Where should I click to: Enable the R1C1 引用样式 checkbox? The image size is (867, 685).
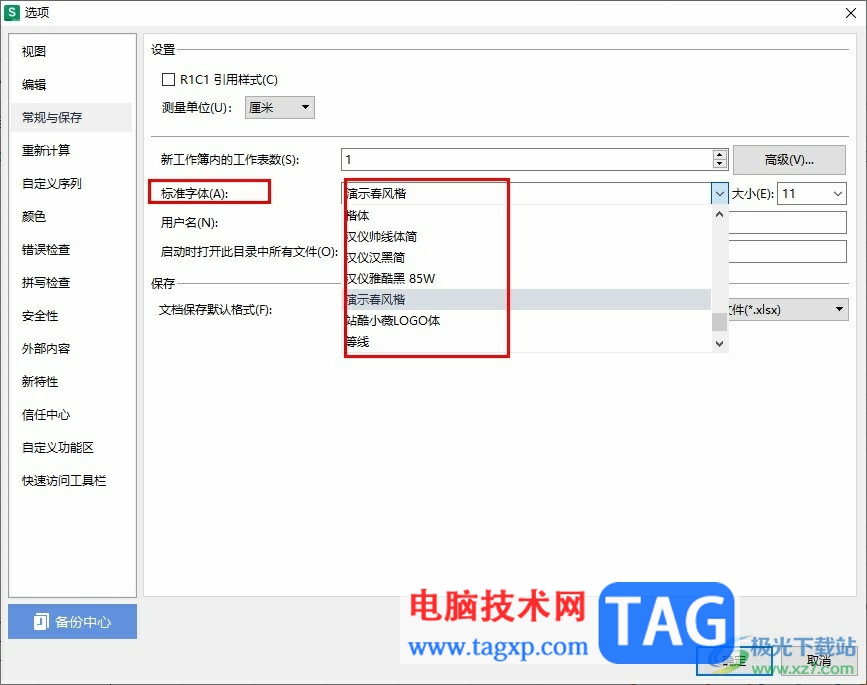(x=168, y=80)
